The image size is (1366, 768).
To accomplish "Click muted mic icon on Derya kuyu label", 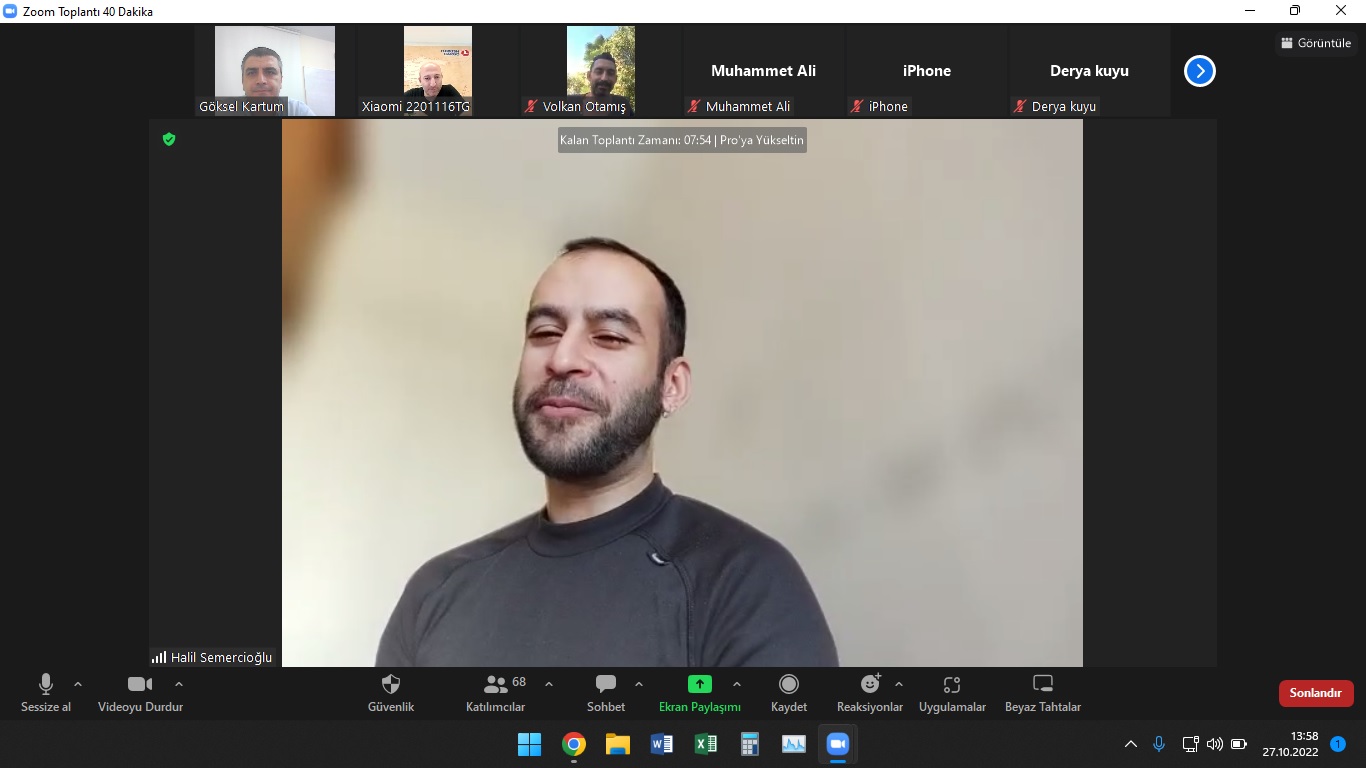I will pos(1020,106).
